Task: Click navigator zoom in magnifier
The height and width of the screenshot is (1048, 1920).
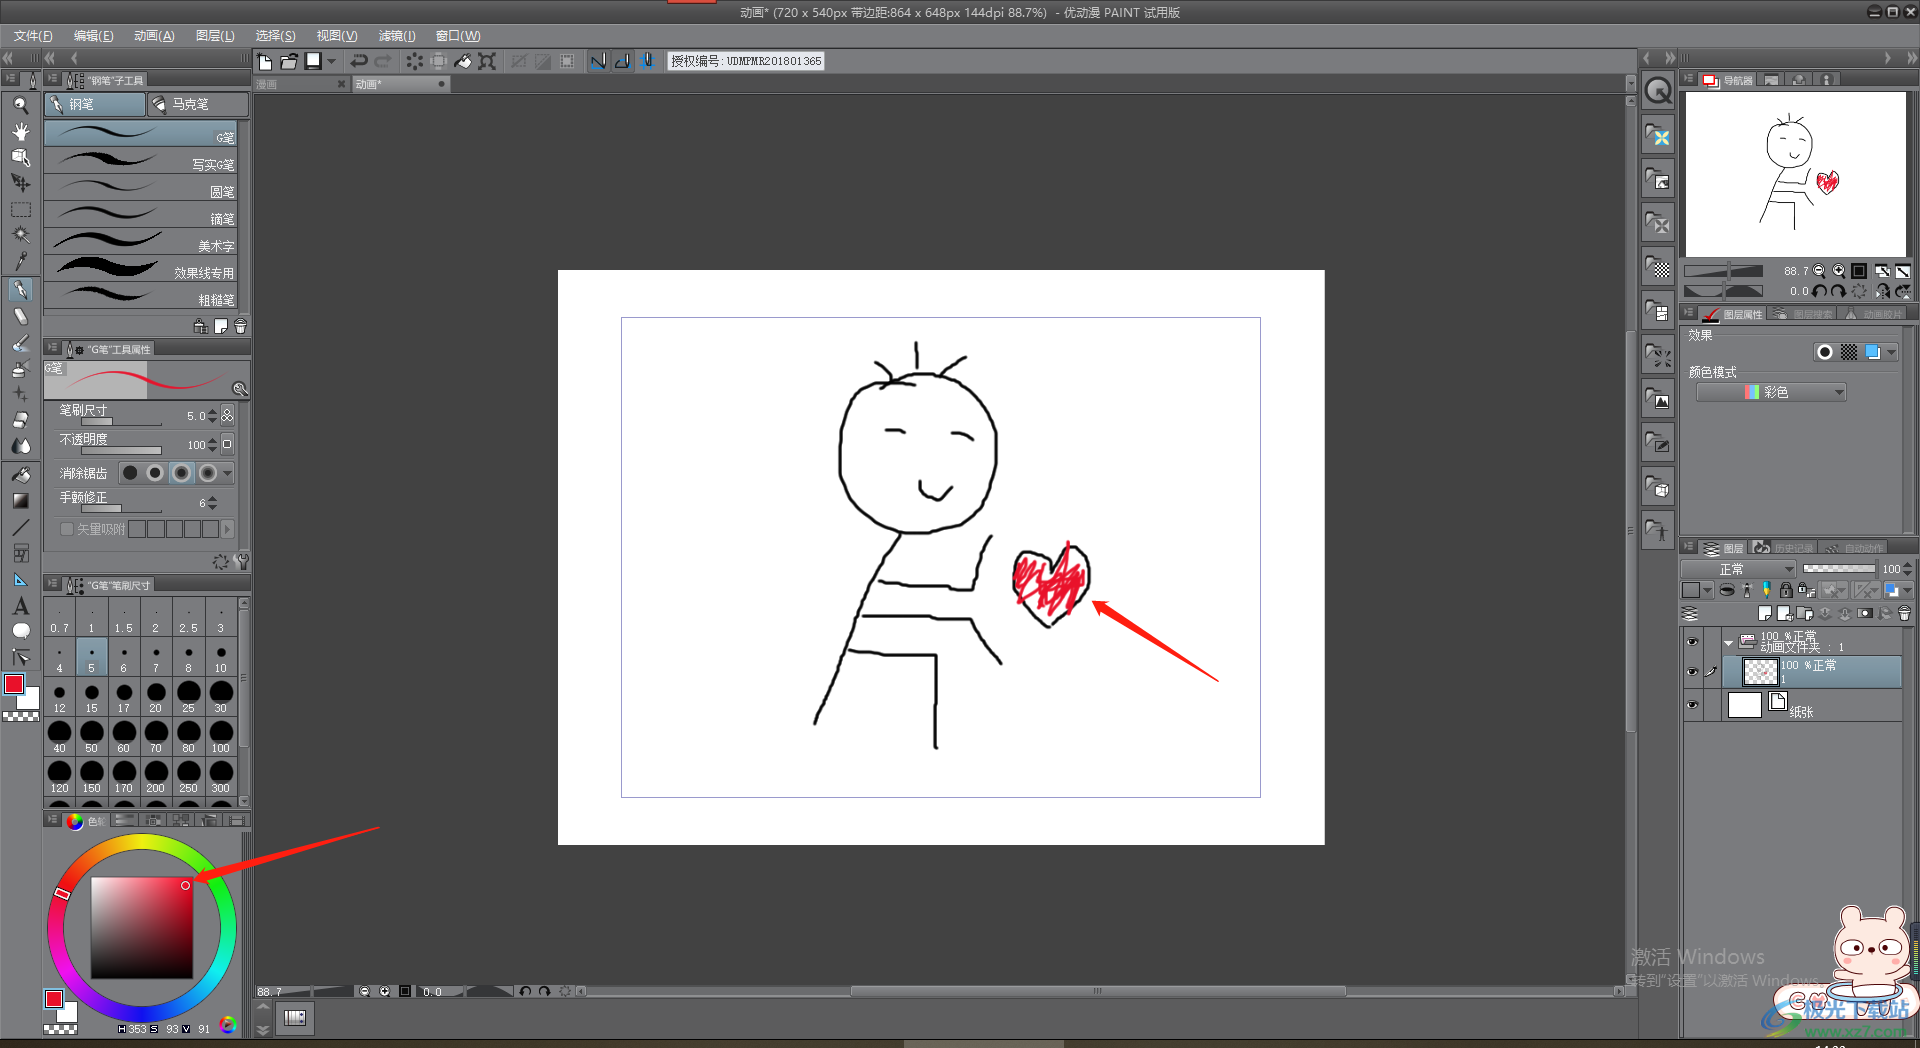Action: [1839, 271]
